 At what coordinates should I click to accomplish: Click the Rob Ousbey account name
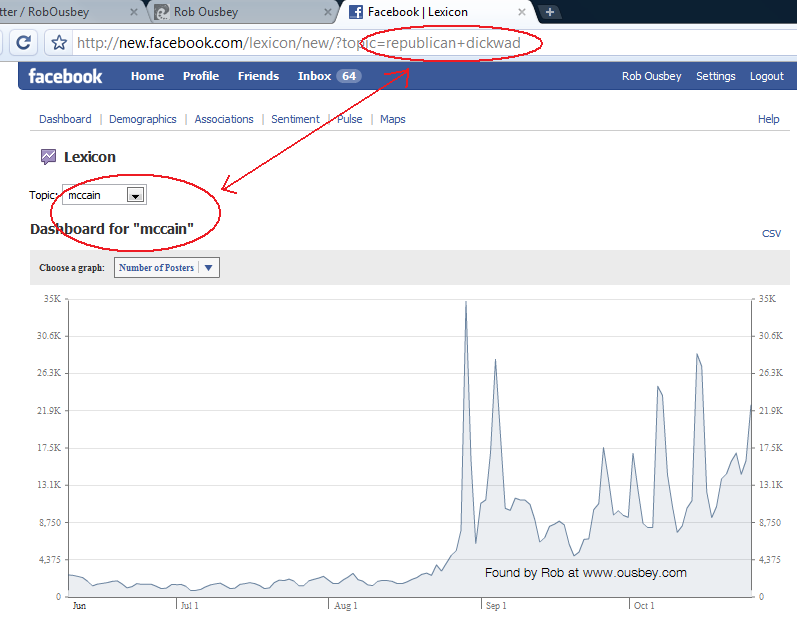tap(651, 76)
